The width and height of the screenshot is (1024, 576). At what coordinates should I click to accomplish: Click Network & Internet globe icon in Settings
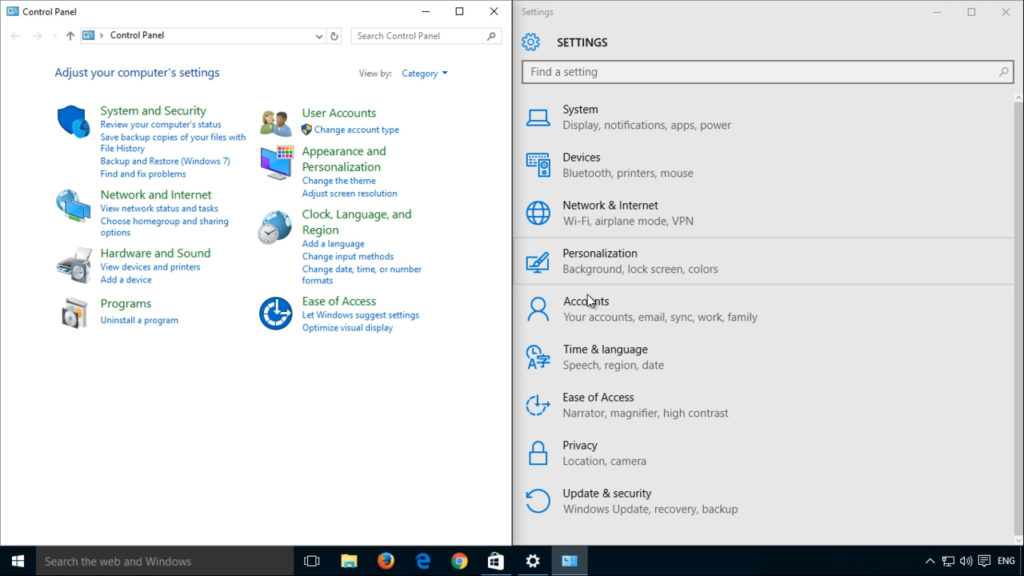tap(538, 213)
